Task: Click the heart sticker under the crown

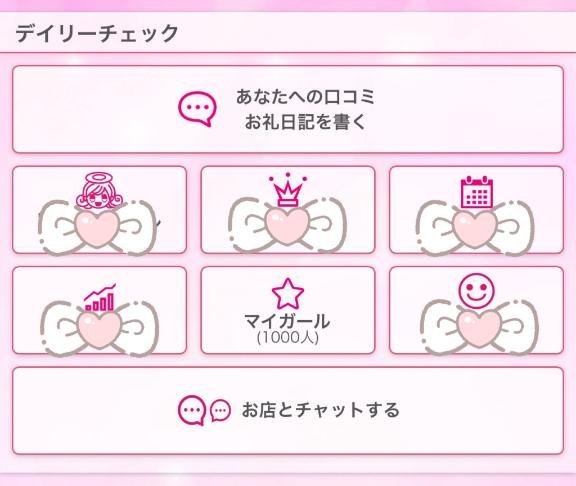Action: click(288, 226)
